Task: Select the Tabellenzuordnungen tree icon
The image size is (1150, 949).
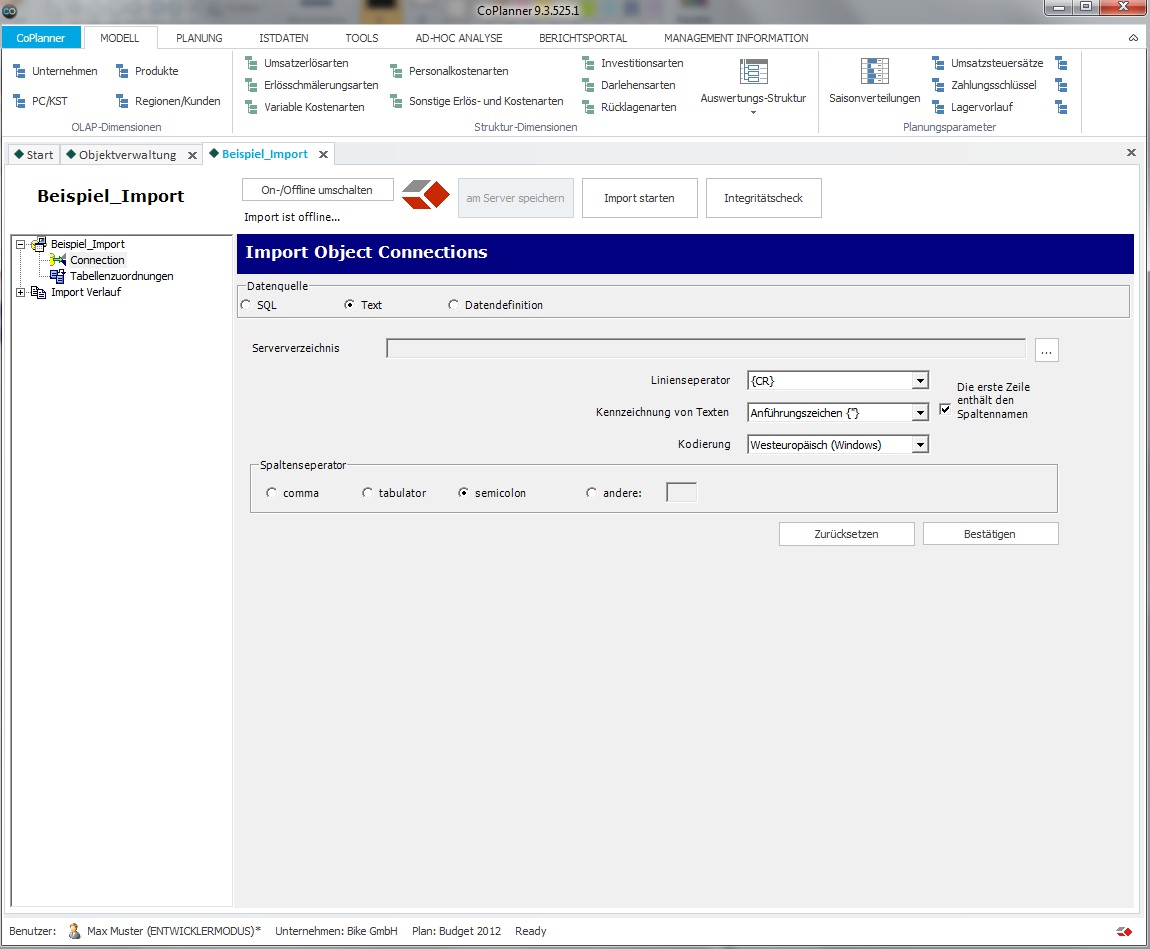Action: 57,276
